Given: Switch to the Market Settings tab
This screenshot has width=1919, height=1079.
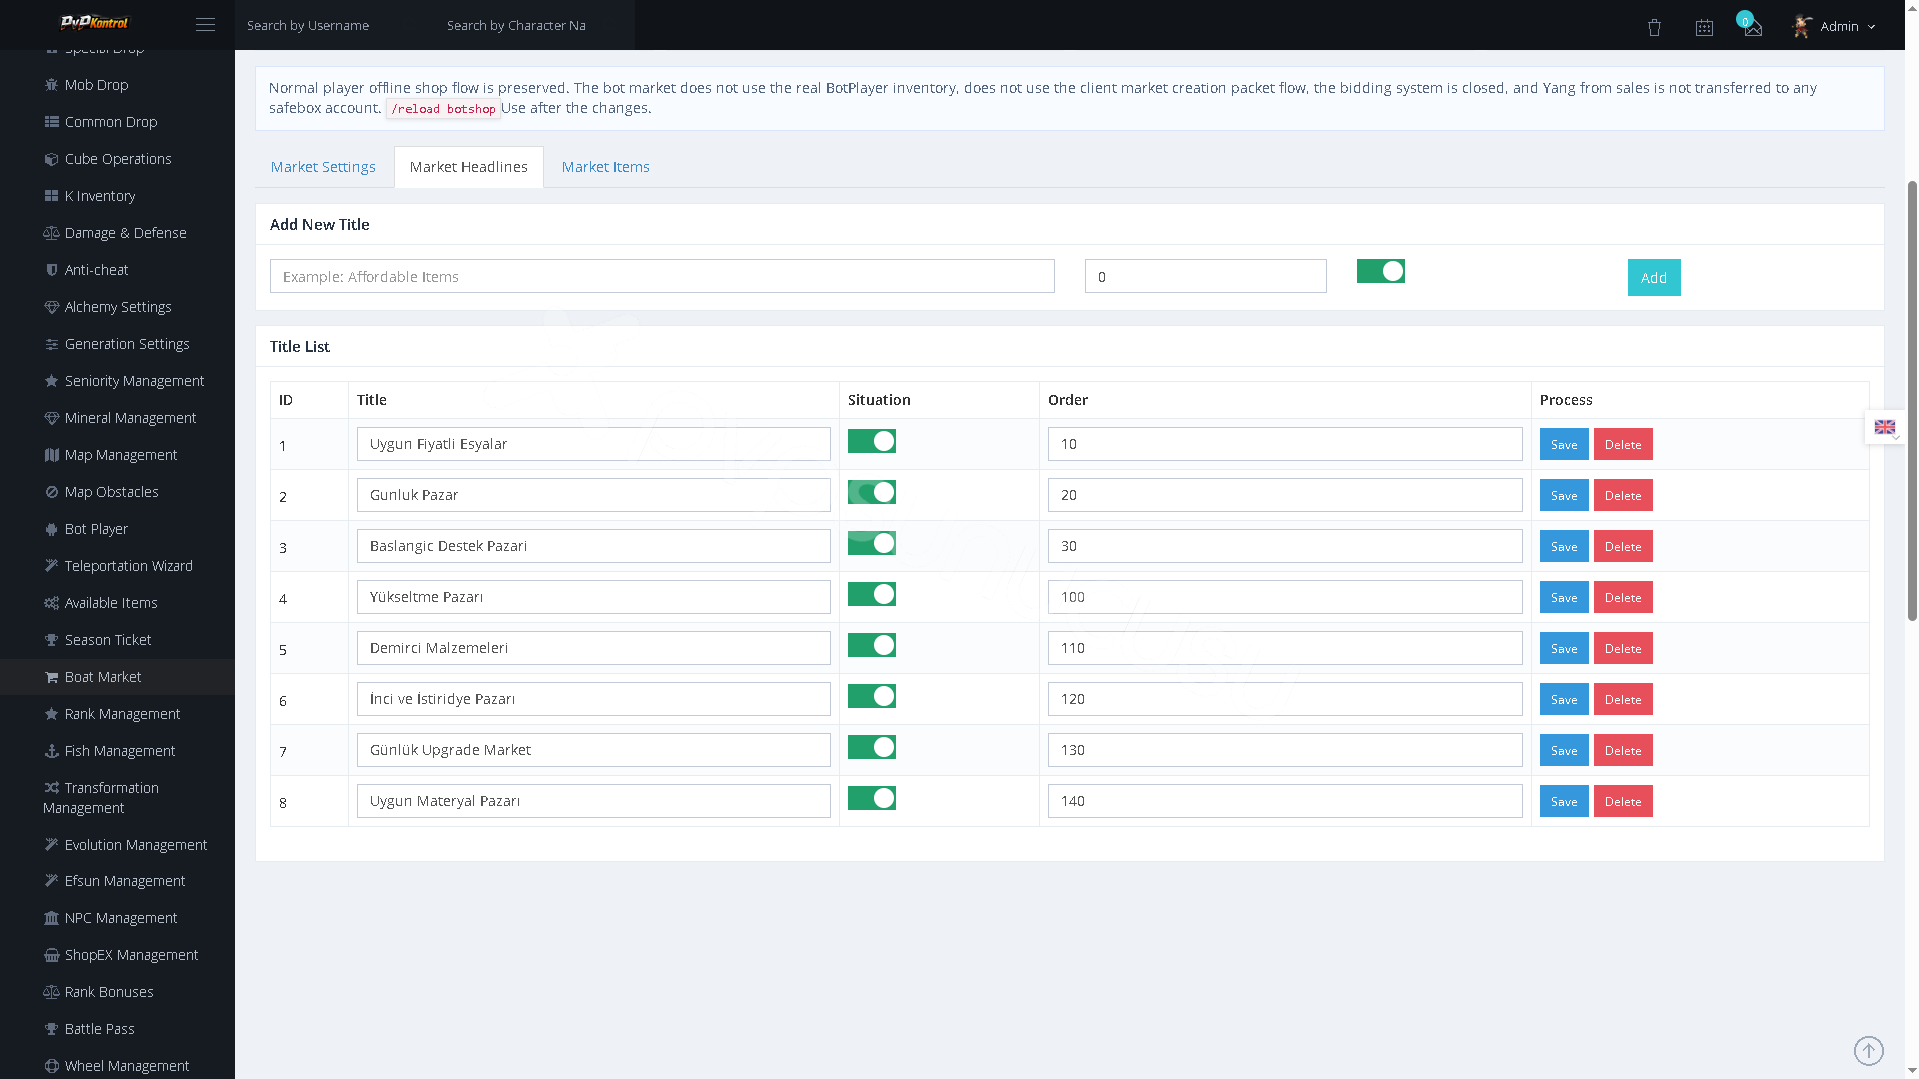Looking at the screenshot, I should point(323,167).
